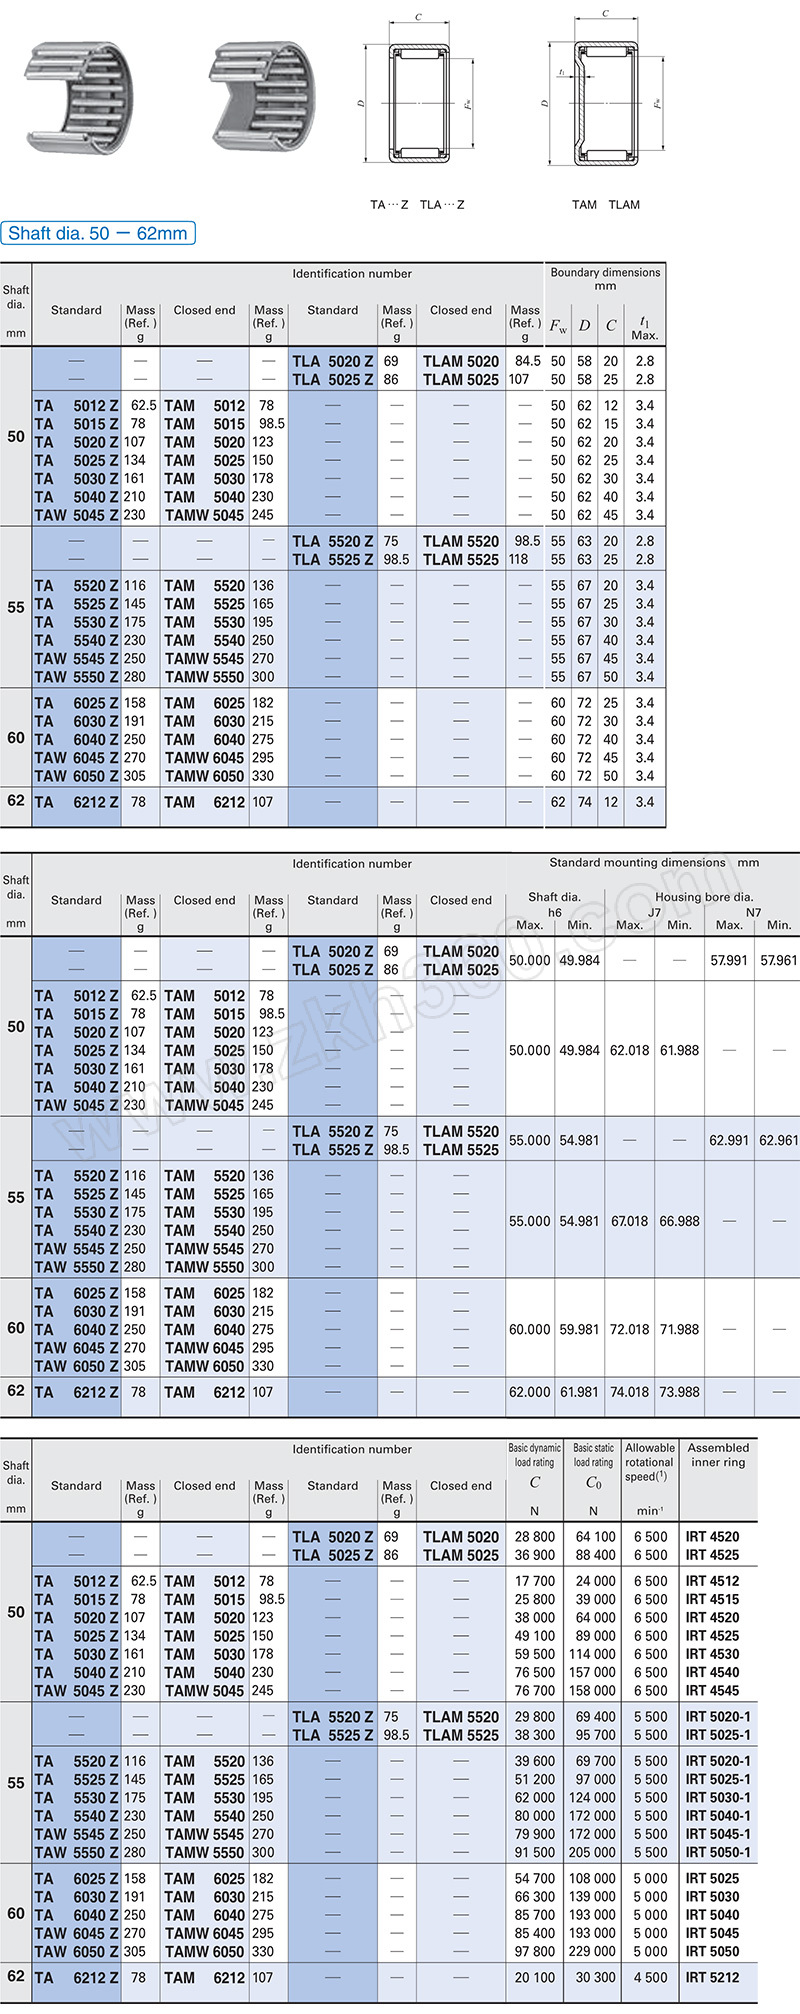800x2014 pixels.
Task: Select dynamic load rating 28 800
Action: (x=535, y=1537)
